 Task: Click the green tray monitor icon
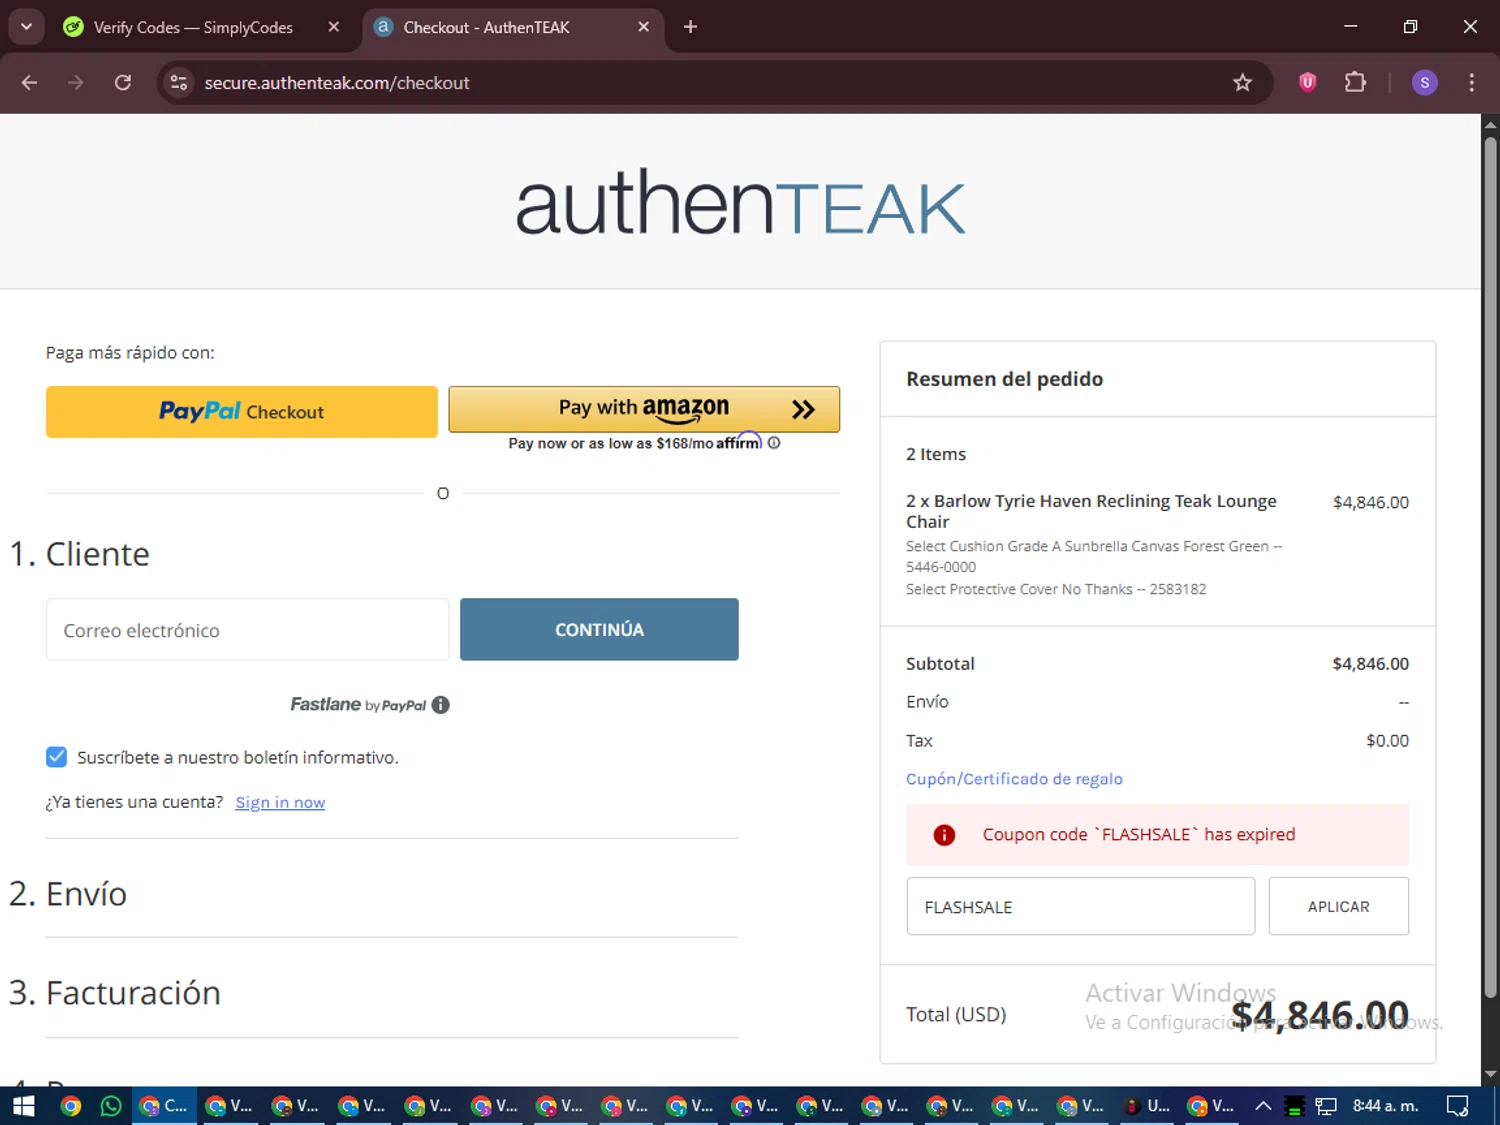click(x=1295, y=1106)
